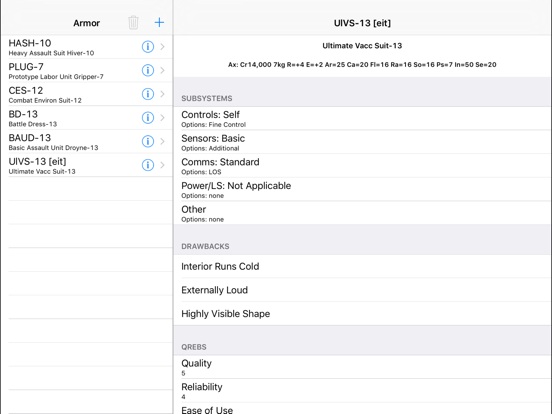Open info icon for BAUD-13
Viewport: 552px width, 414px height.
point(148,141)
